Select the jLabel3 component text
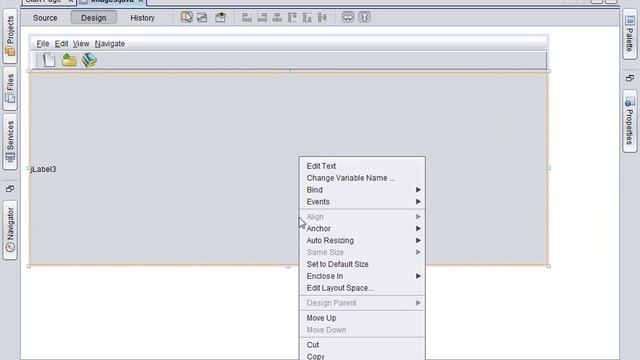Viewport: 640px width, 360px height. coord(43,169)
